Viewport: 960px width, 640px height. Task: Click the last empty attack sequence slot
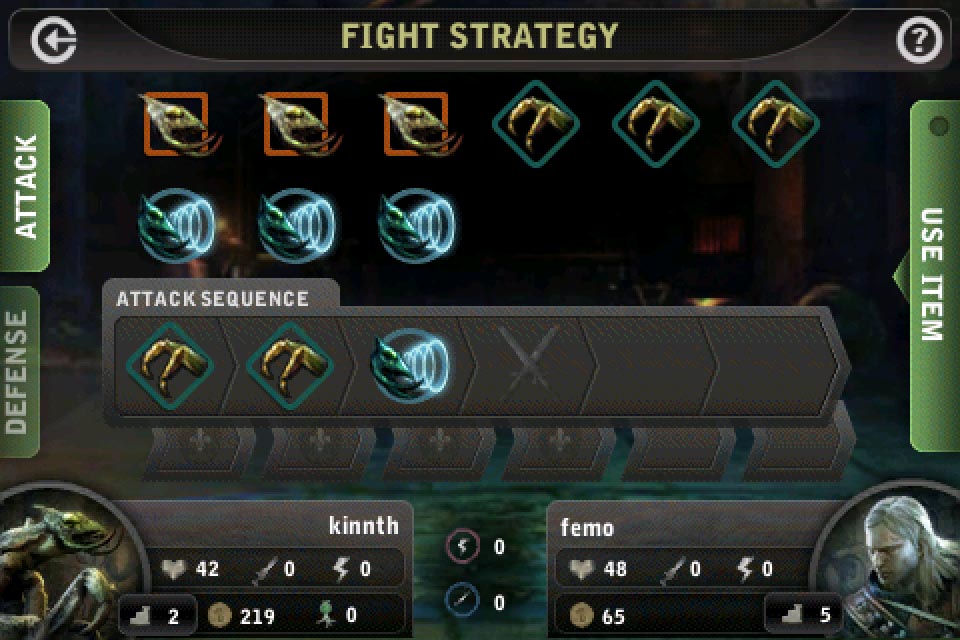coord(773,366)
